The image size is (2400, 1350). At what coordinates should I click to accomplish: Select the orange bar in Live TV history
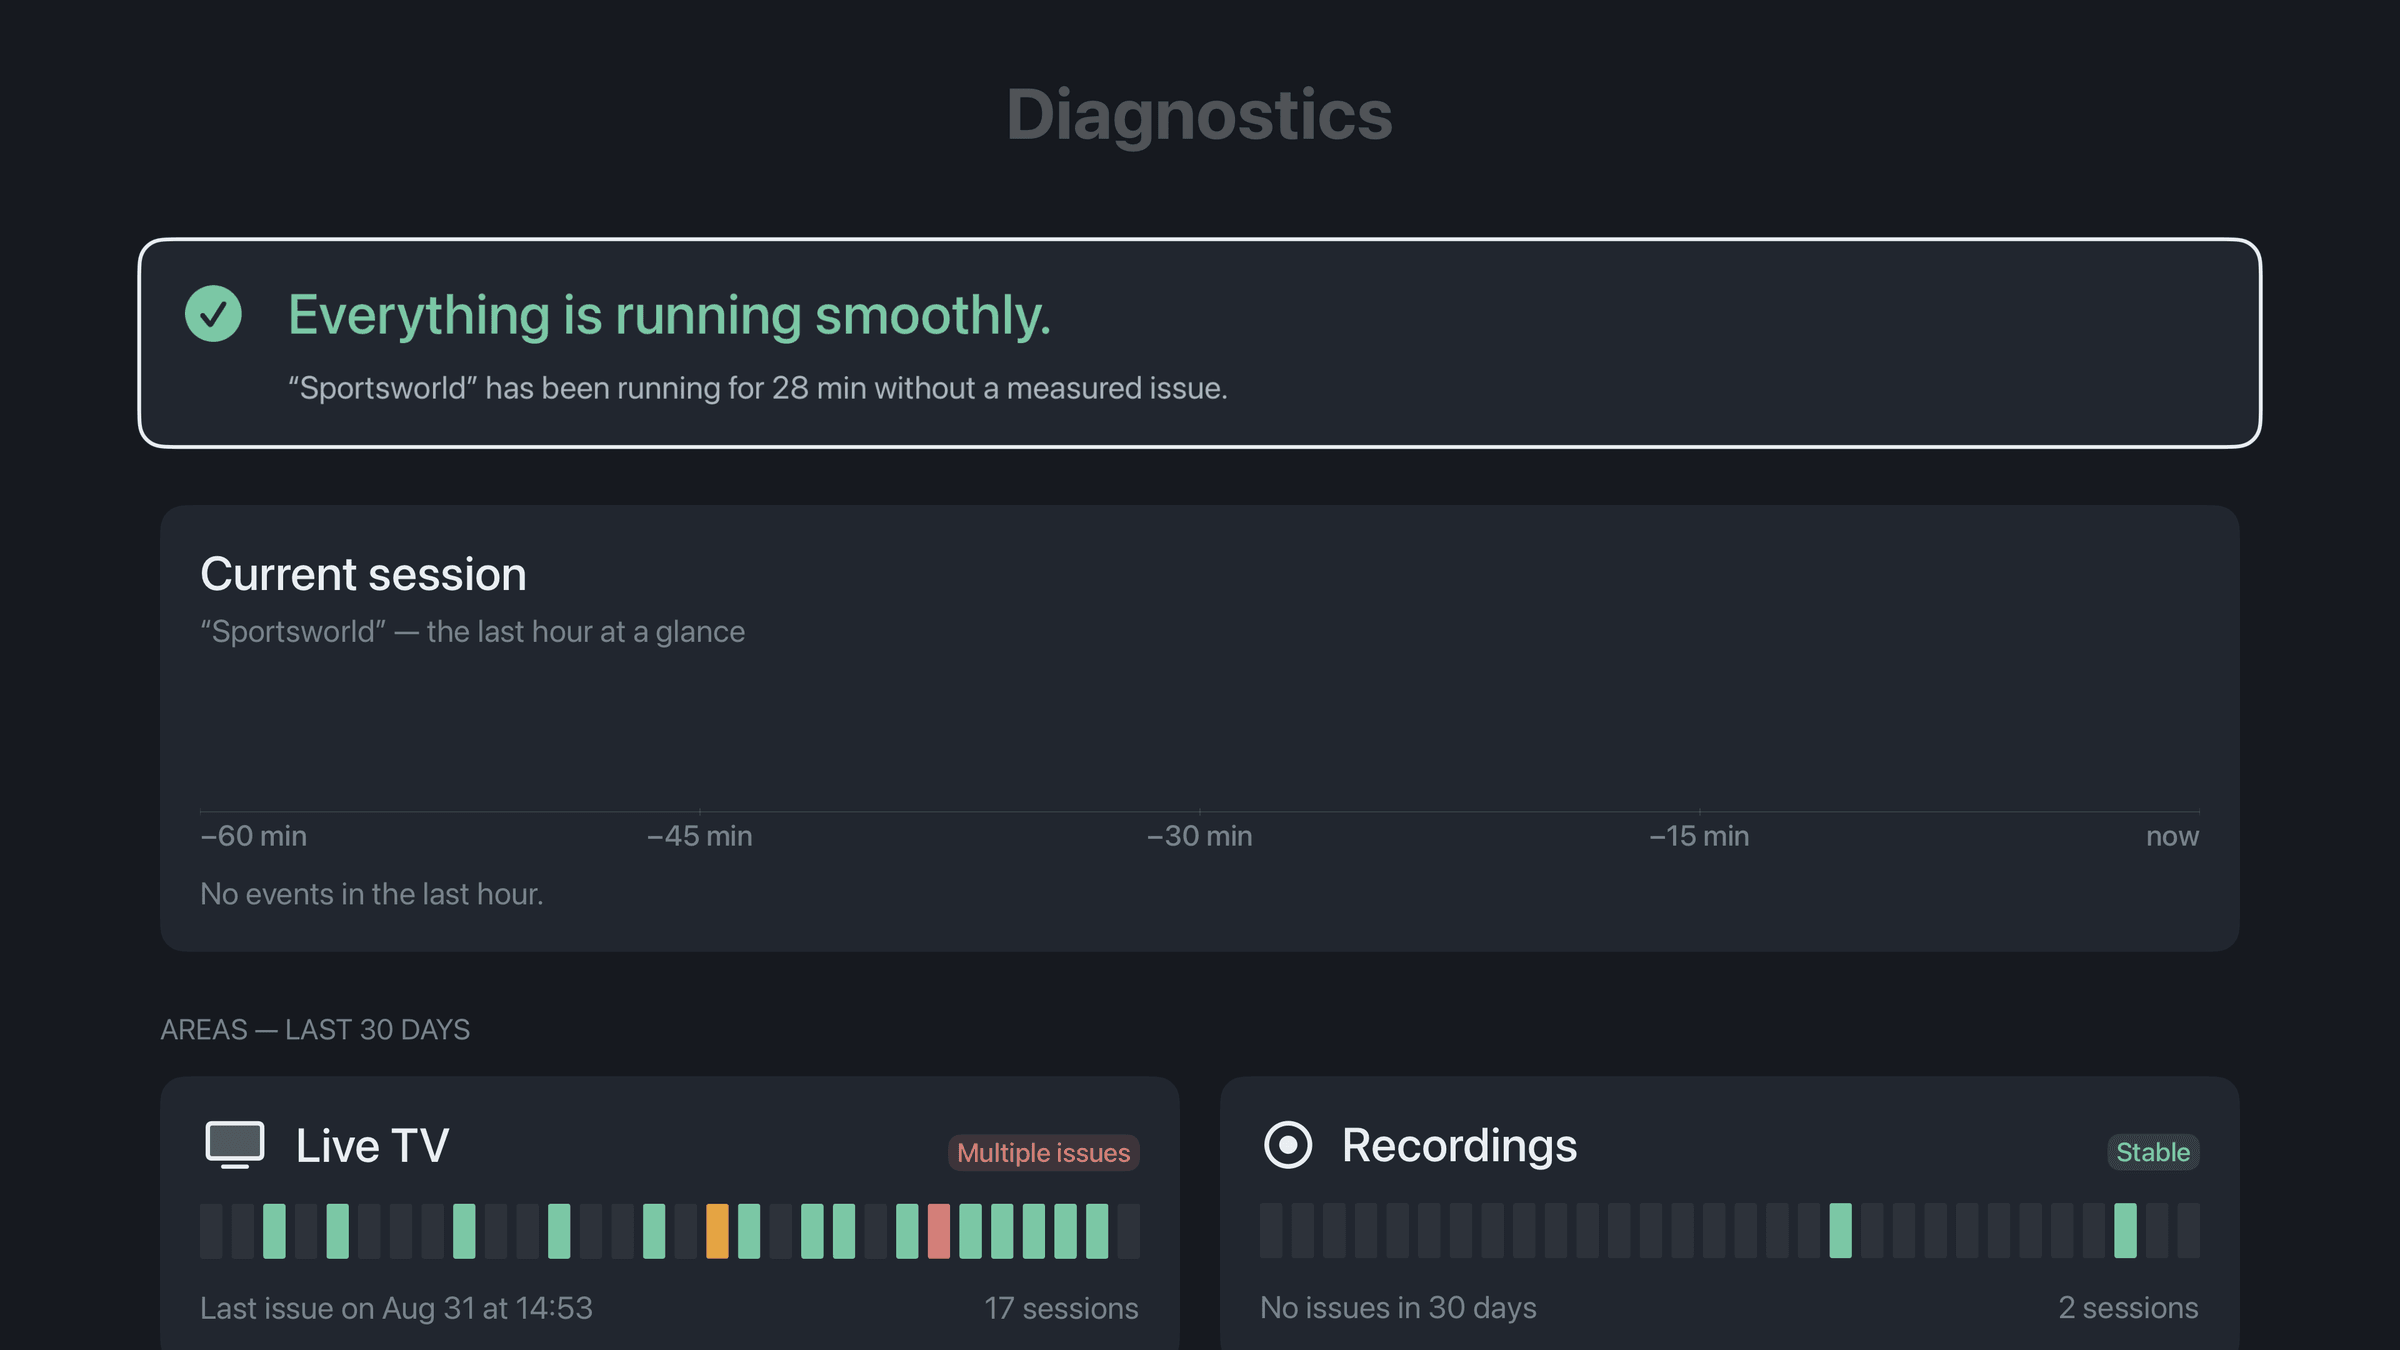(717, 1231)
